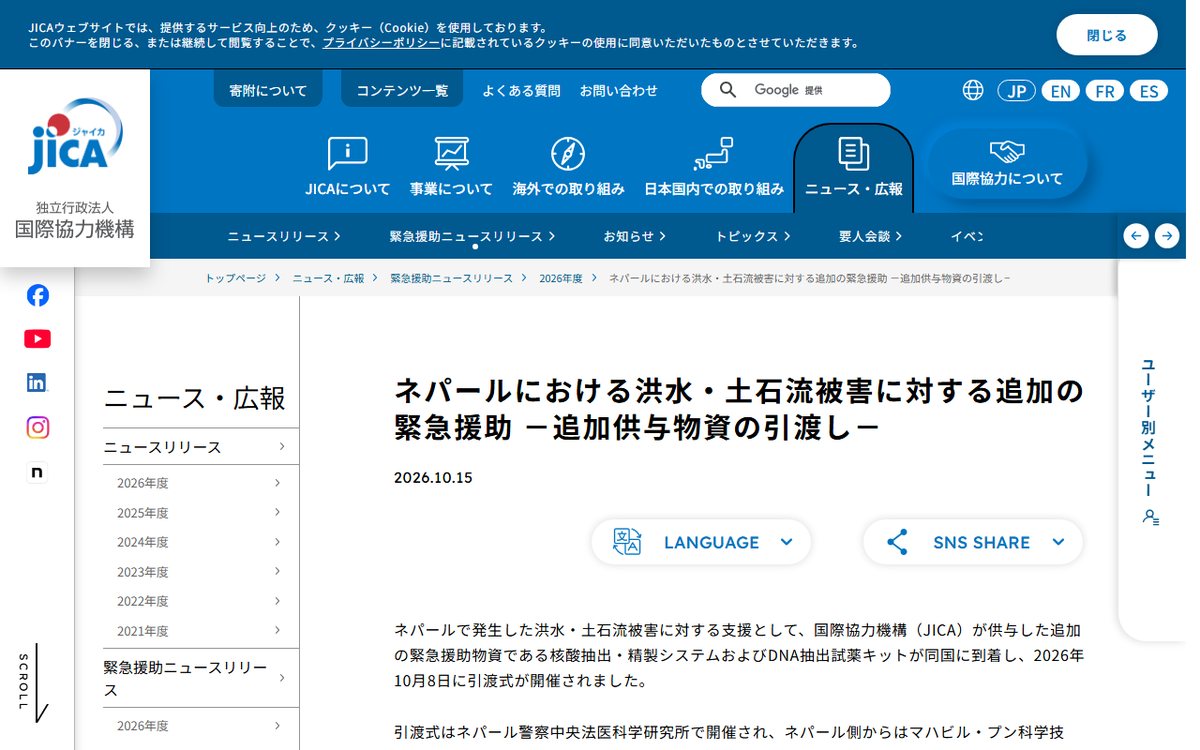Click 寄附について button
The image size is (1200, 750).
point(268,90)
